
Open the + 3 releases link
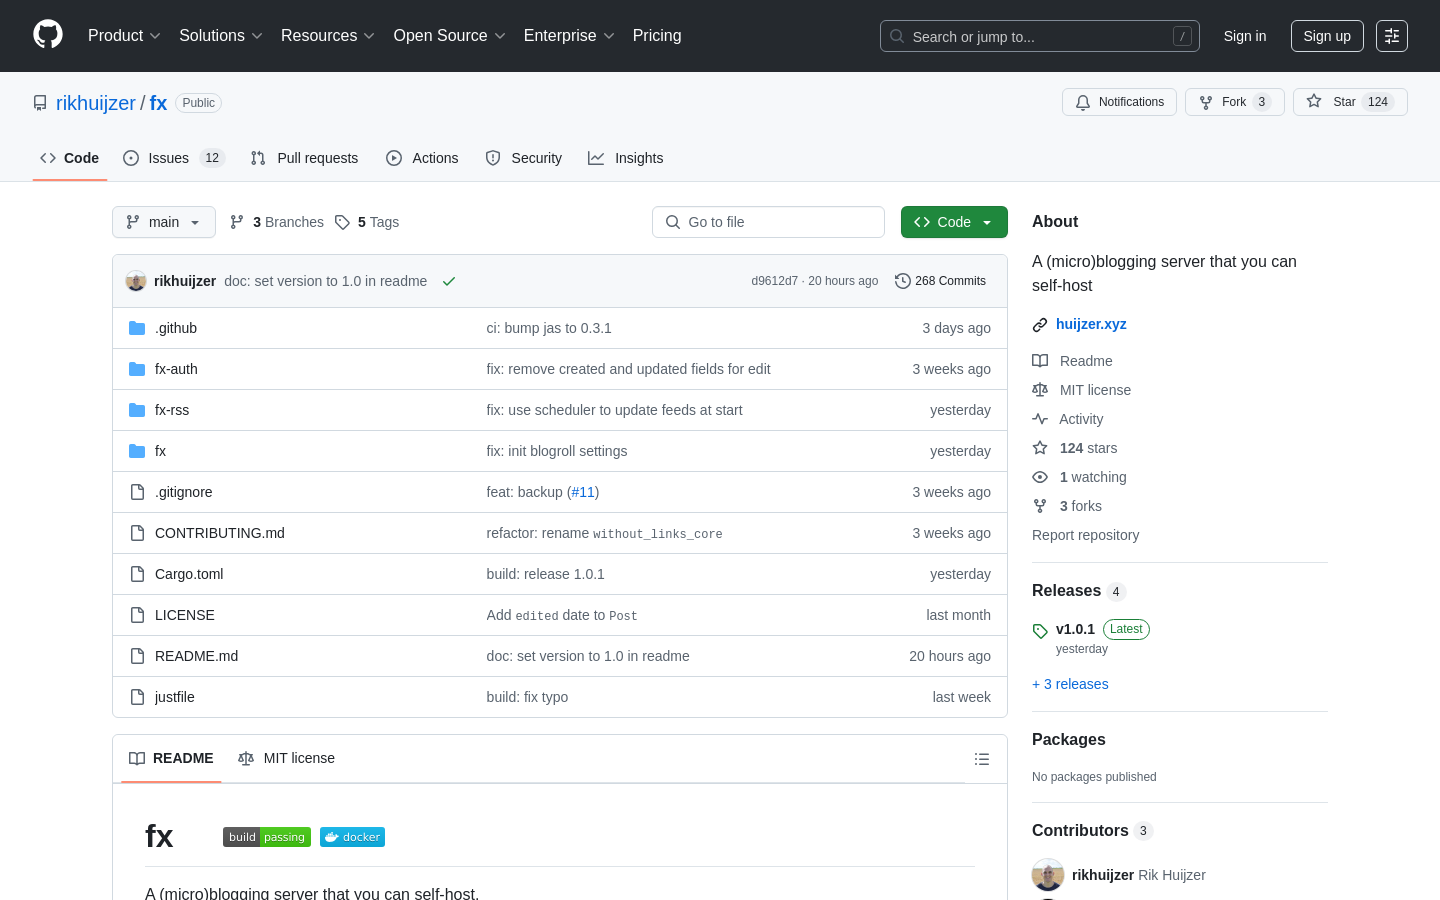point(1070,684)
